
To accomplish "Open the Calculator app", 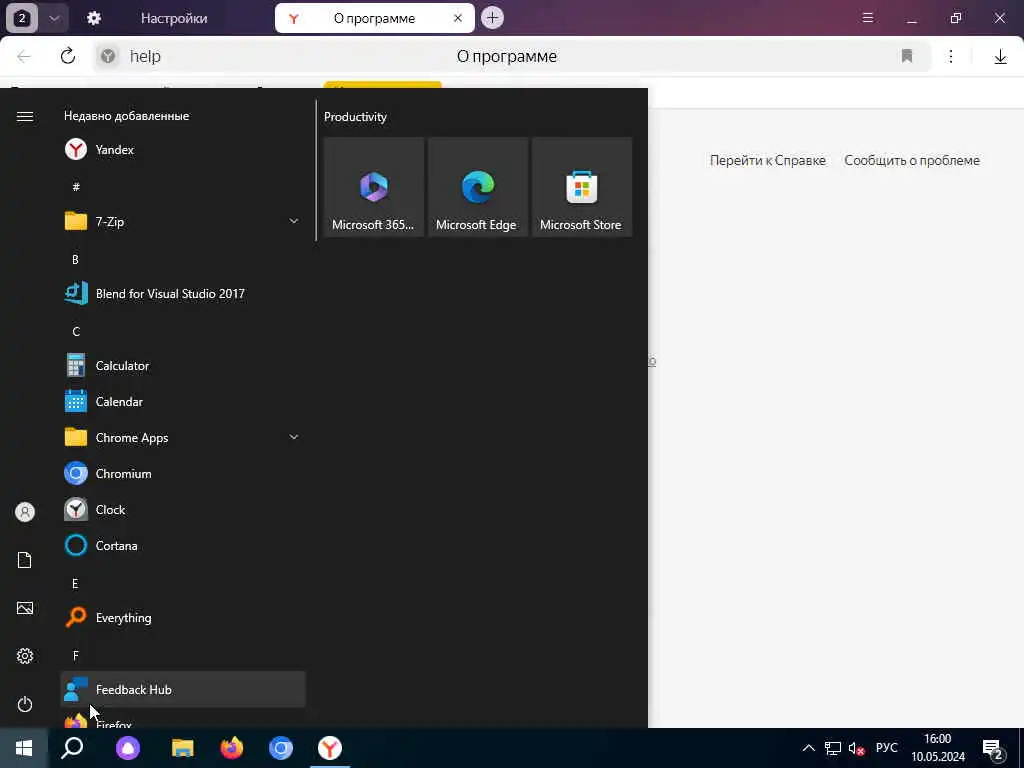I will tap(183, 366).
